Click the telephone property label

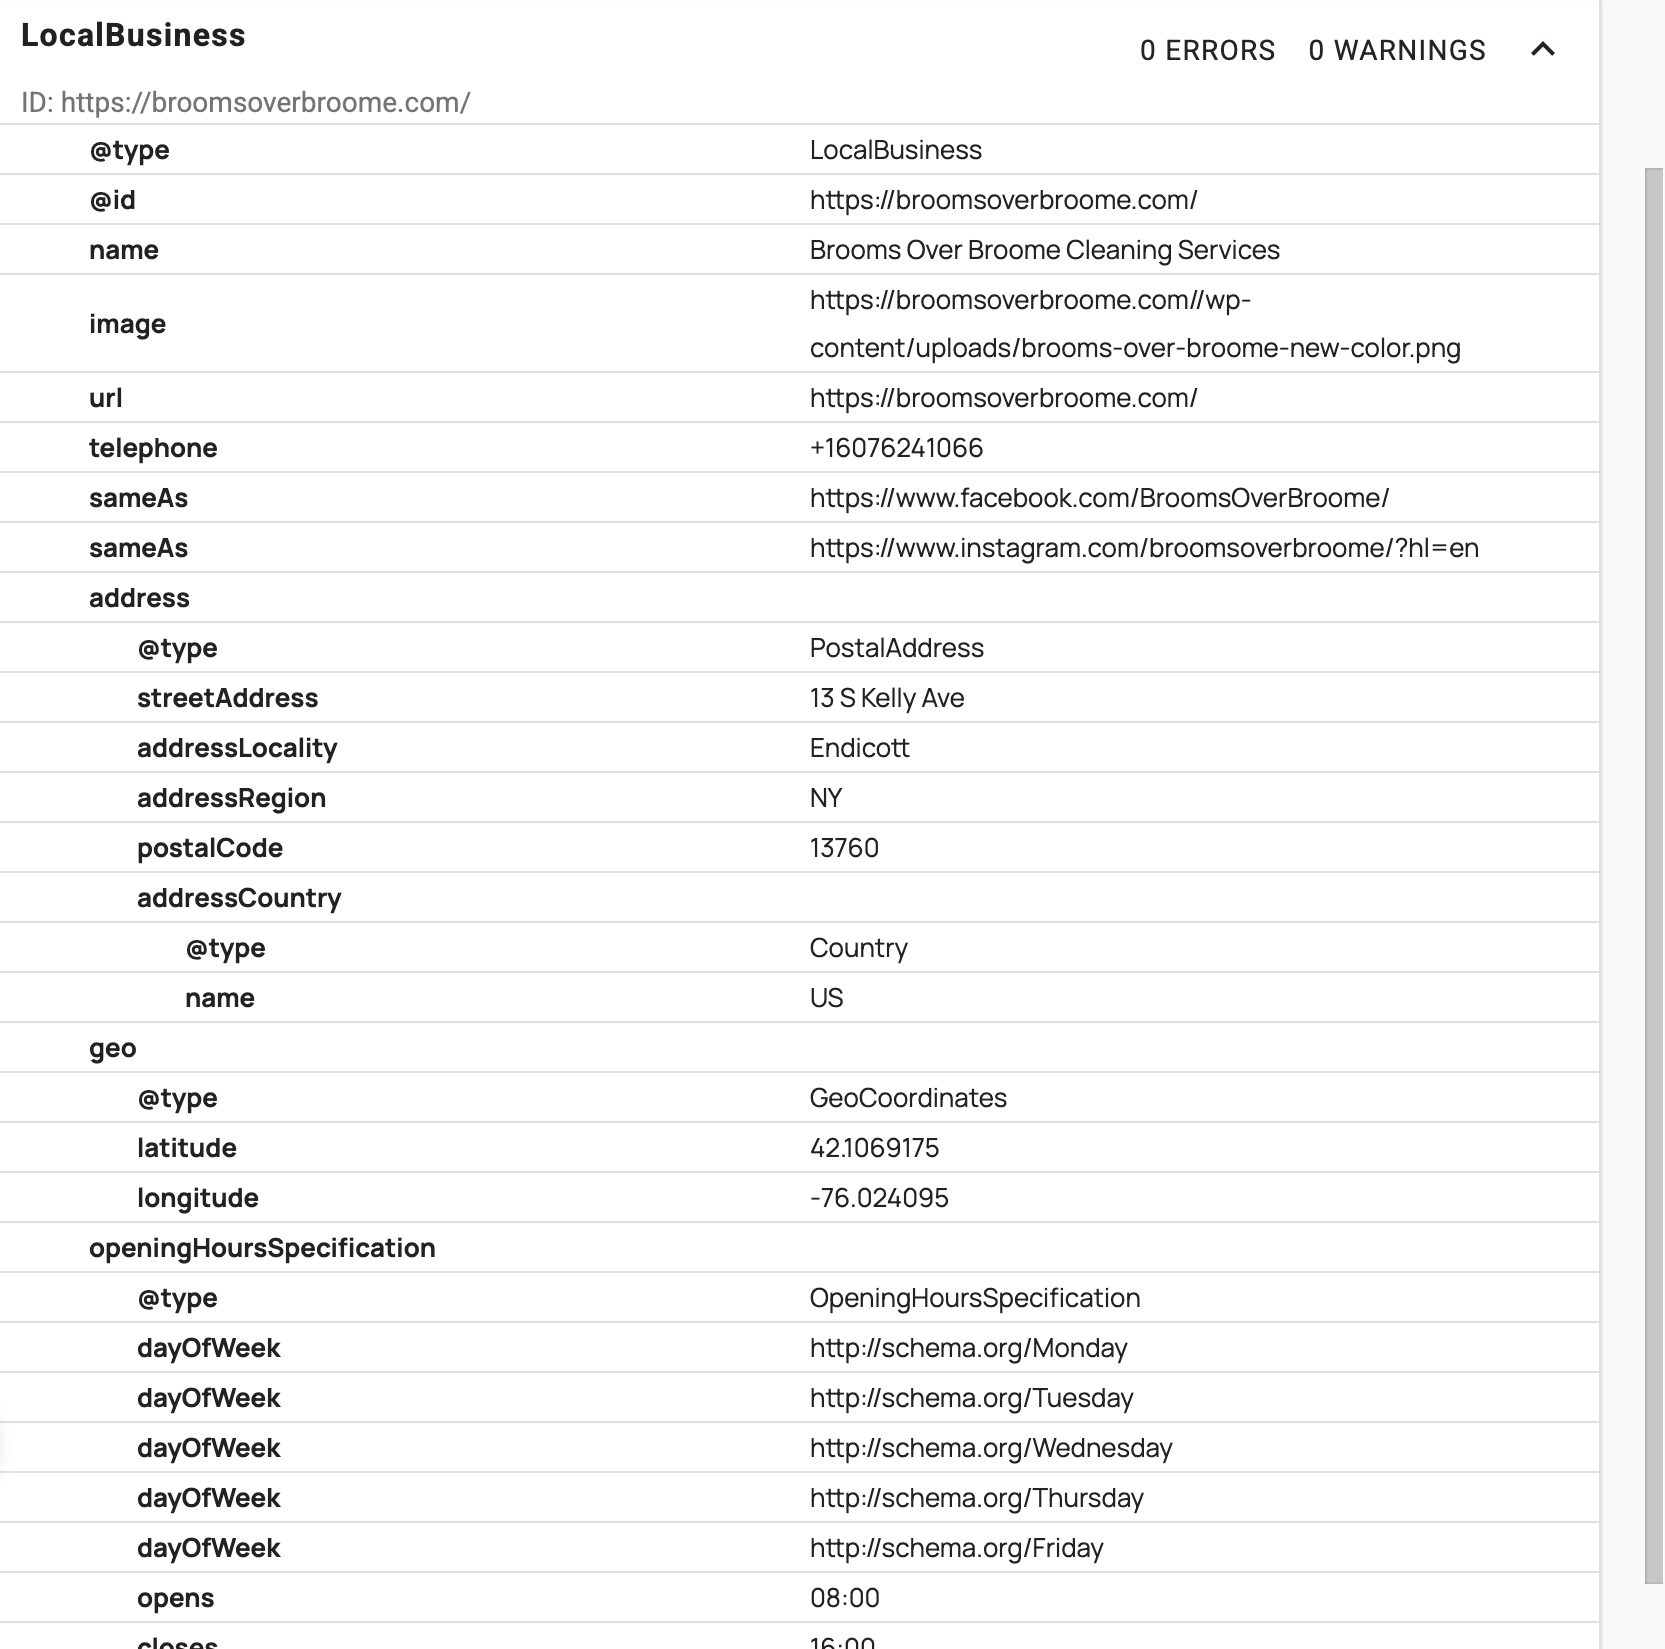153,448
